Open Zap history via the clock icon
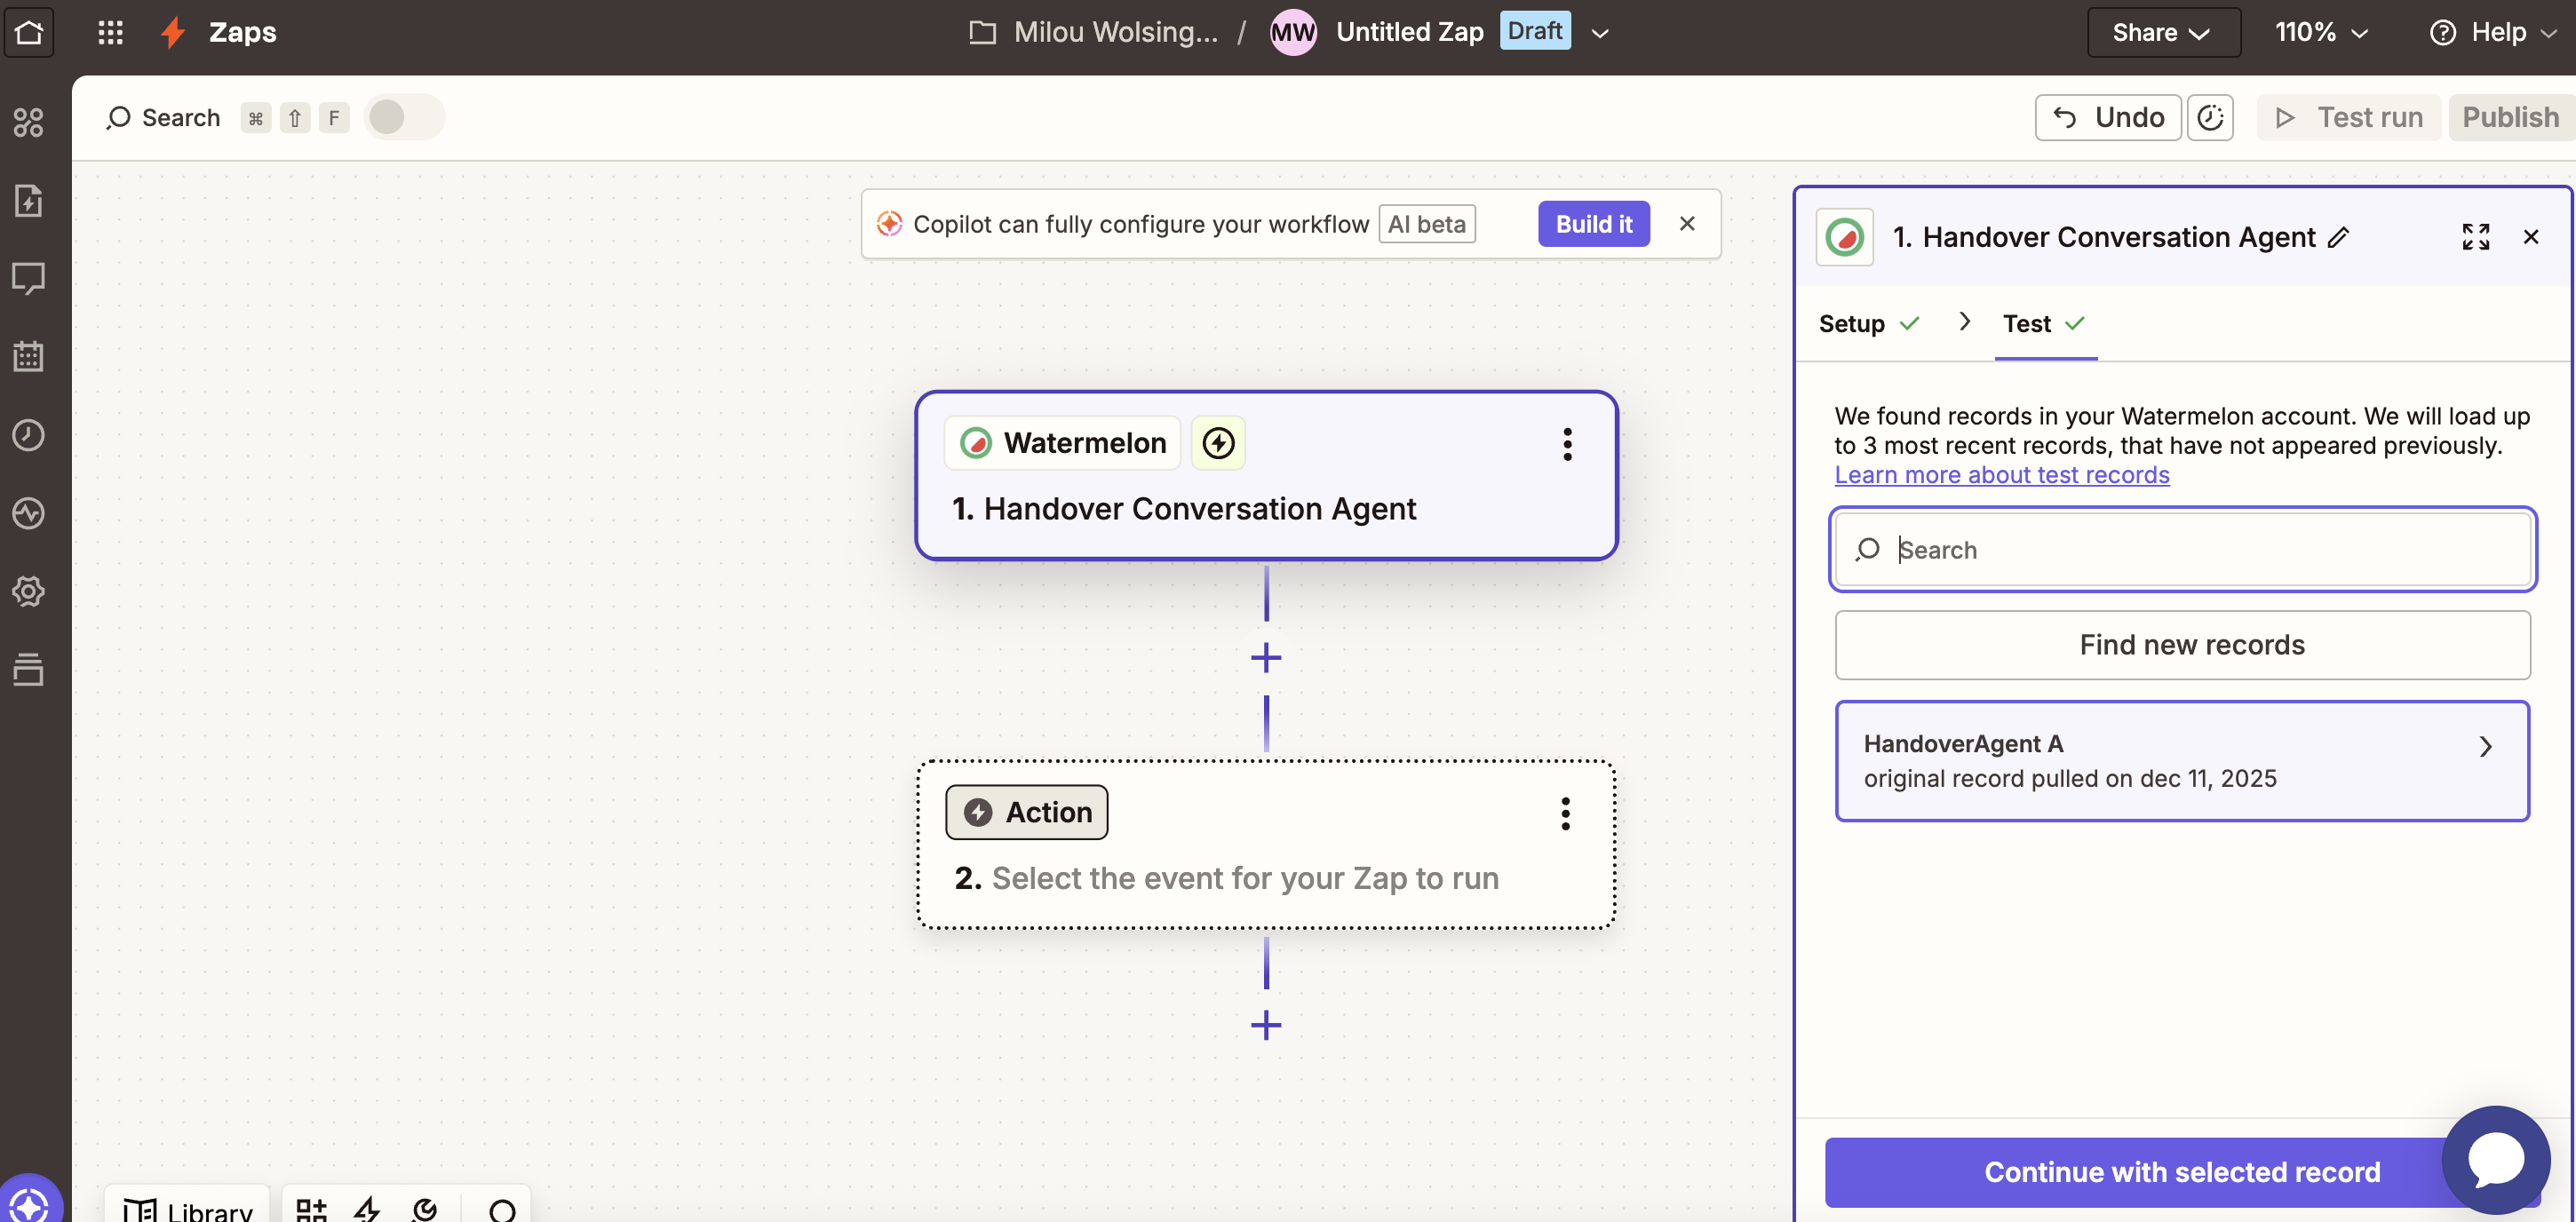This screenshot has height=1222, width=2576. coord(29,434)
